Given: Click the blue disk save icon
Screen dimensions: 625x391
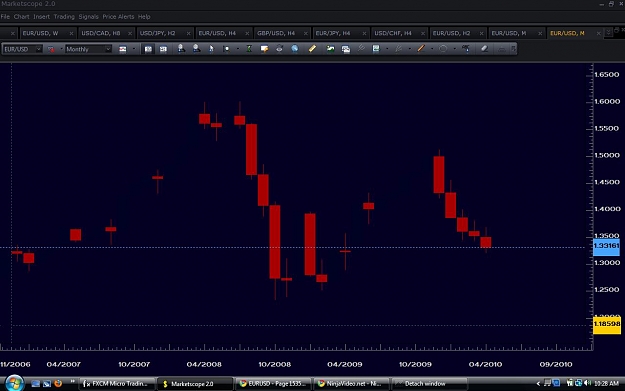Looking at the screenshot, I should [x=376, y=49].
